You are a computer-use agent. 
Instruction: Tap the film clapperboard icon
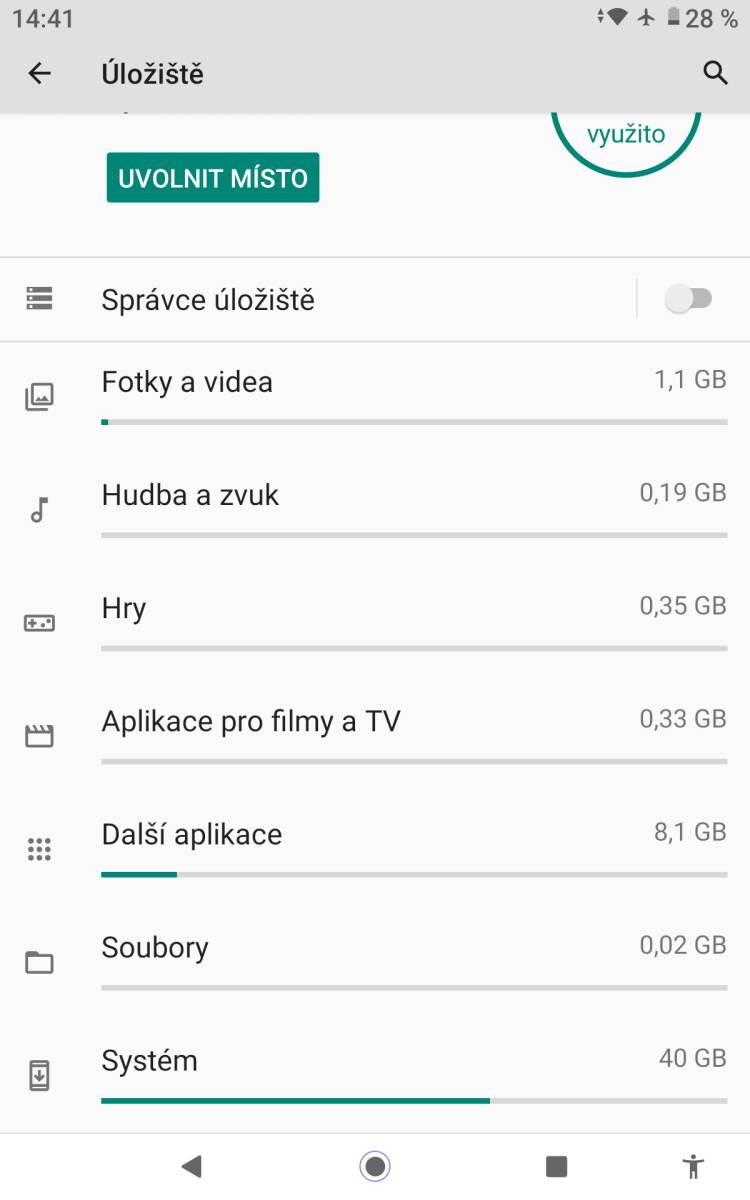39,737
